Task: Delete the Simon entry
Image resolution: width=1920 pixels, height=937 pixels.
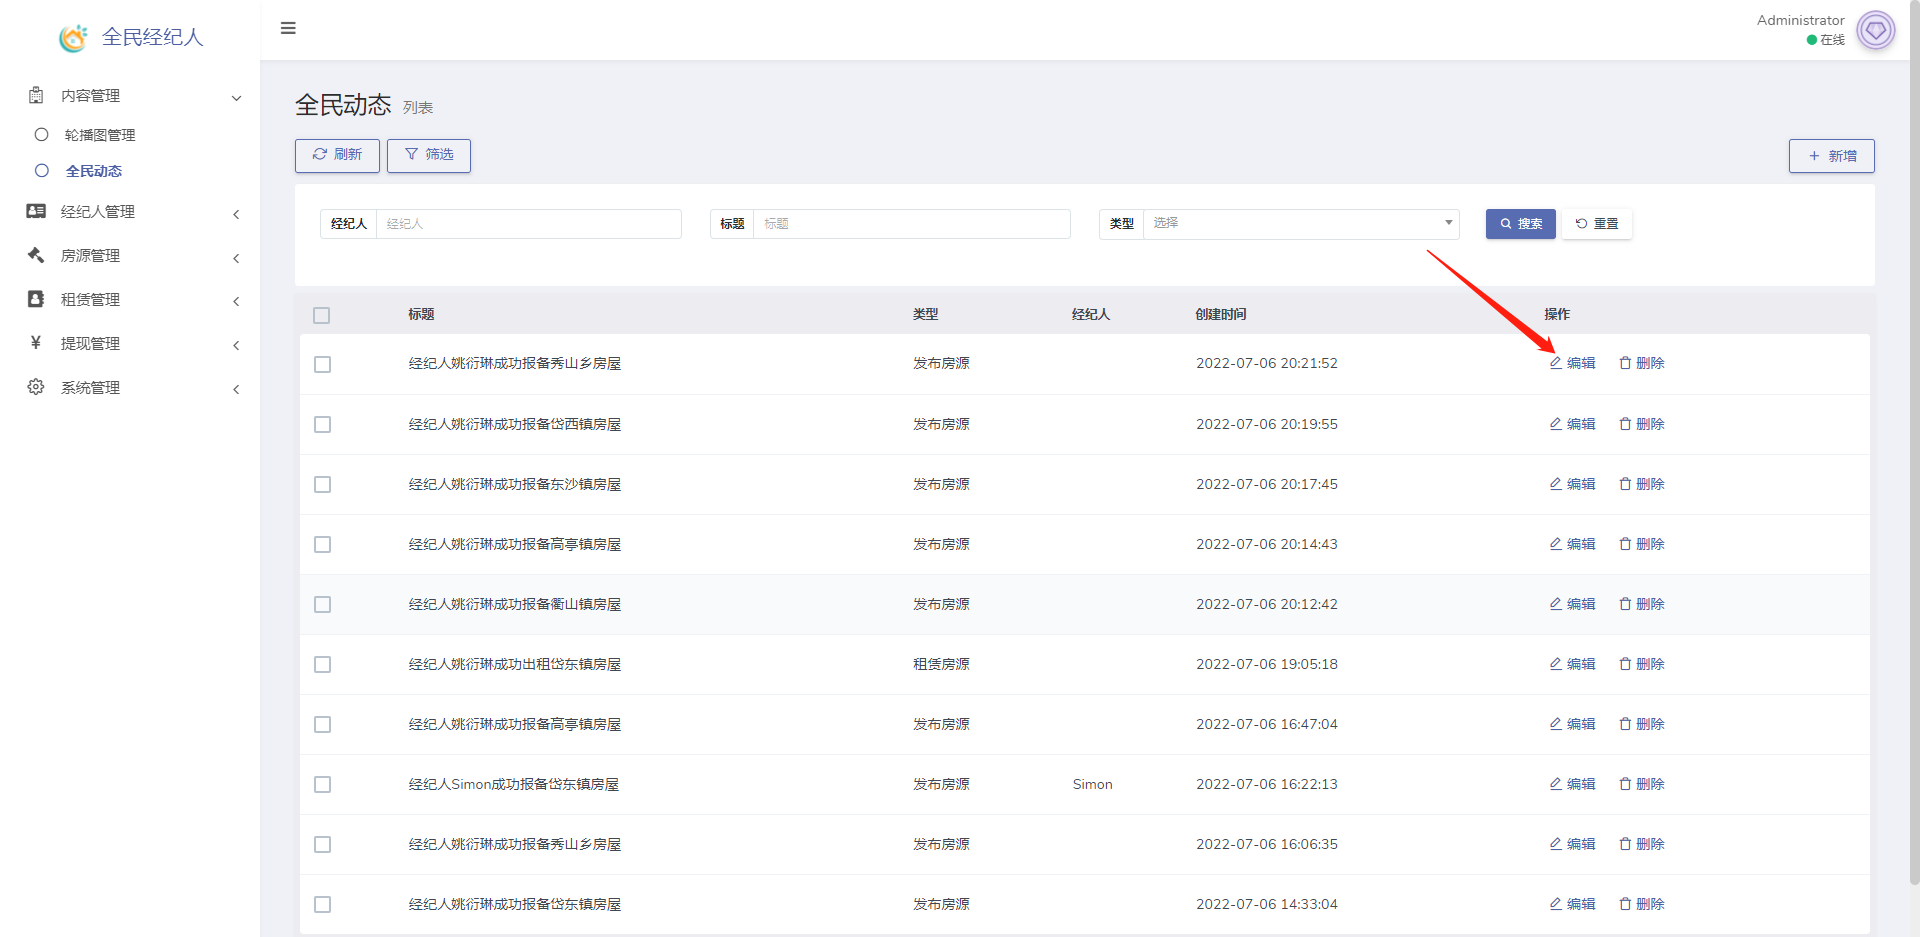Action: point(1642,784)
